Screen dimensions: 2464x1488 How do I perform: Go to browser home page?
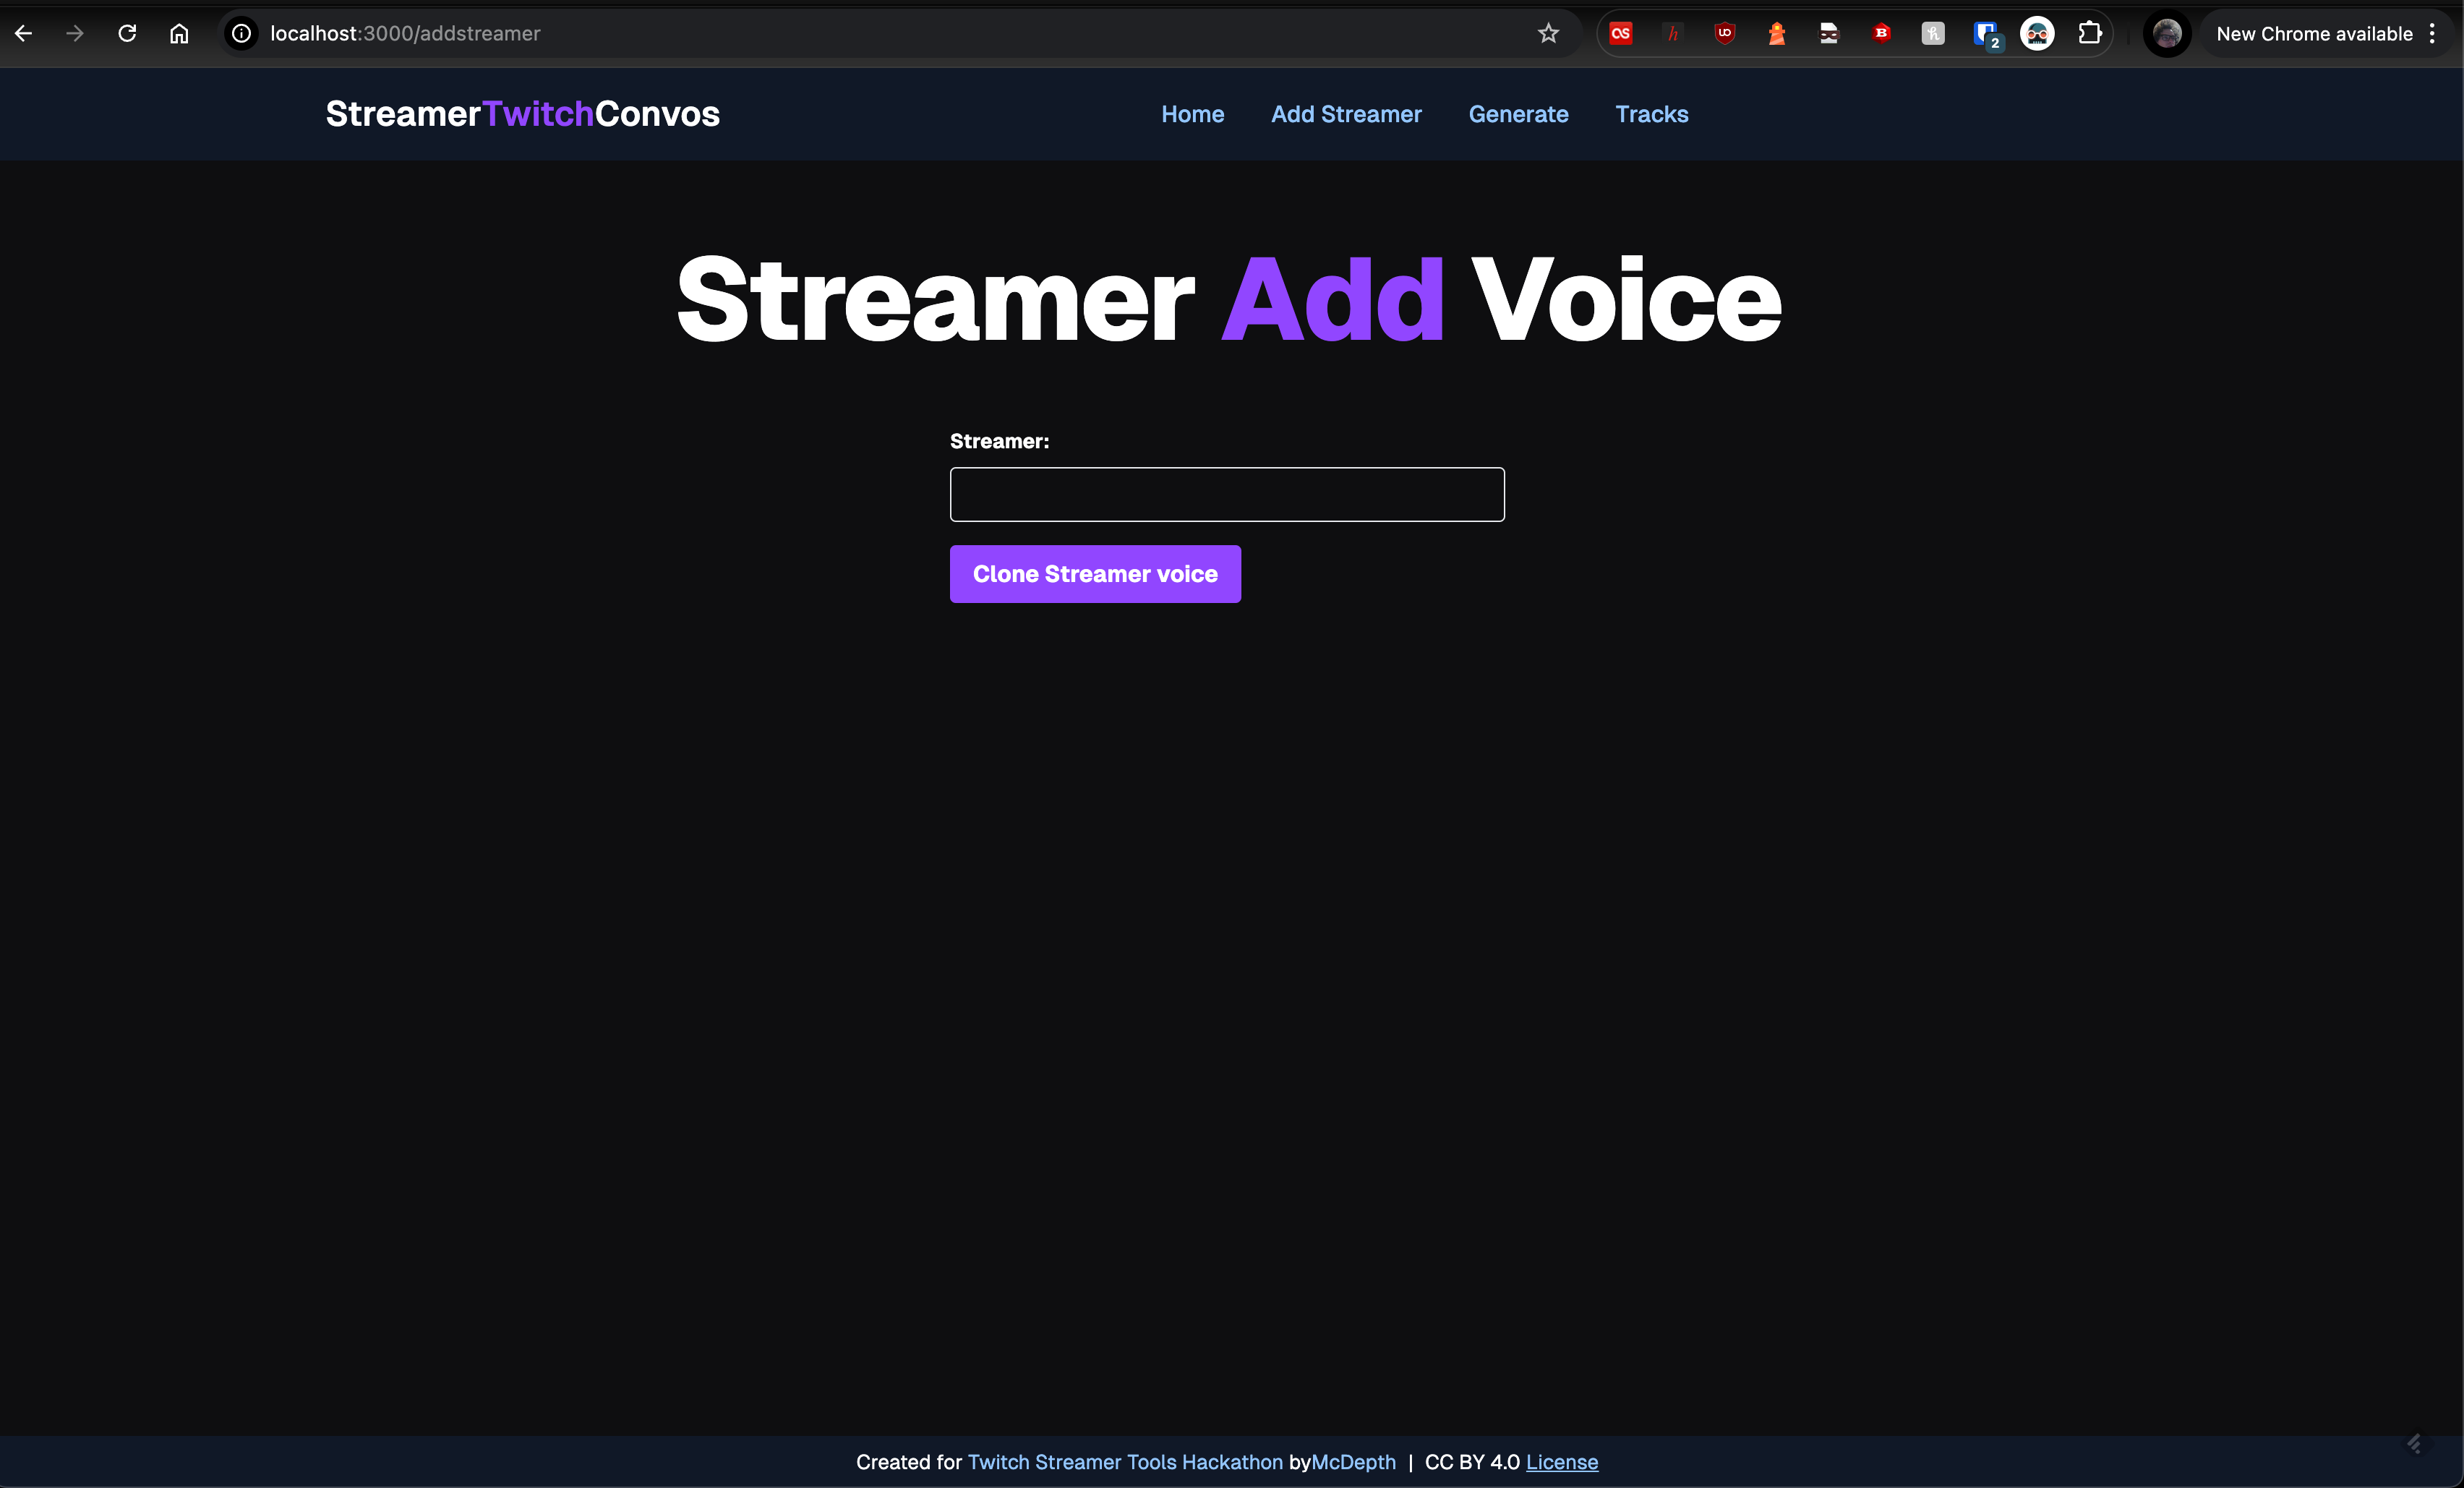(x=179, y=33)
